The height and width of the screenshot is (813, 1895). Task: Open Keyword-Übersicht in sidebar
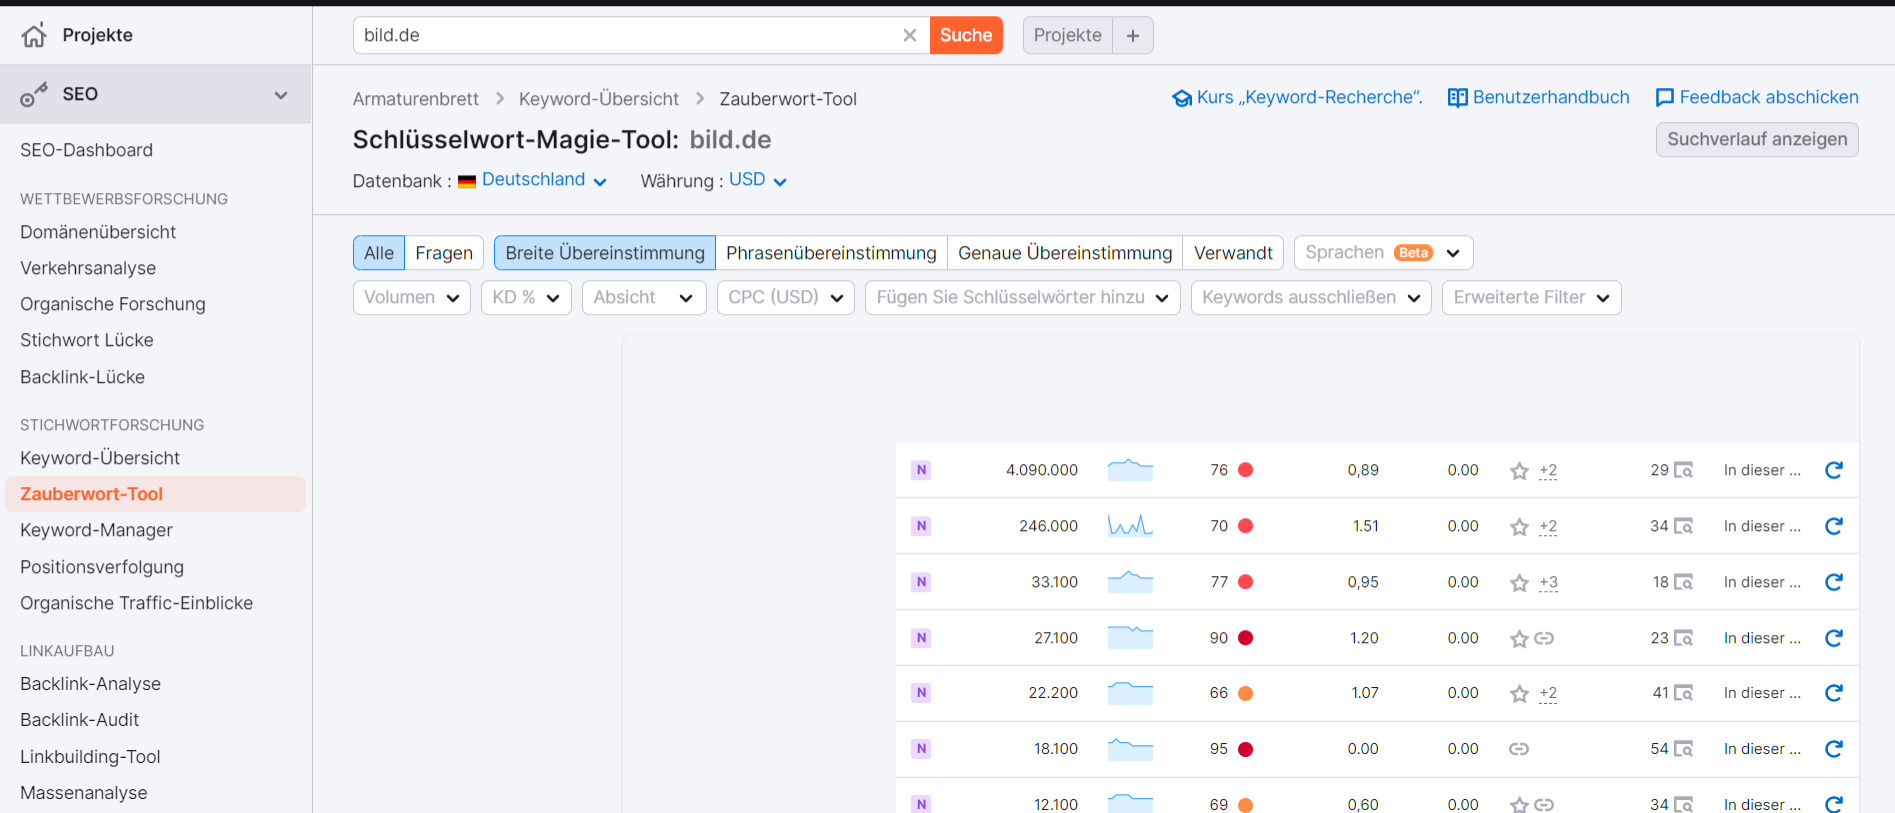(x=100, y=458)
